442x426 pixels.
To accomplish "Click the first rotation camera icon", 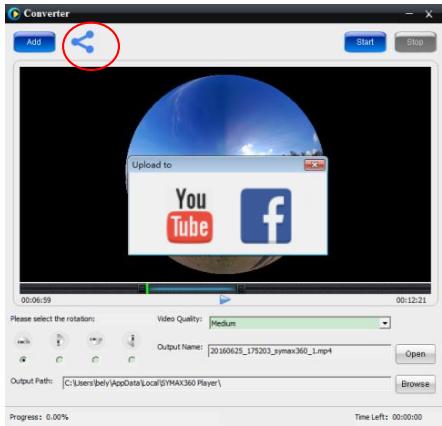I will (x=24, y=340).
